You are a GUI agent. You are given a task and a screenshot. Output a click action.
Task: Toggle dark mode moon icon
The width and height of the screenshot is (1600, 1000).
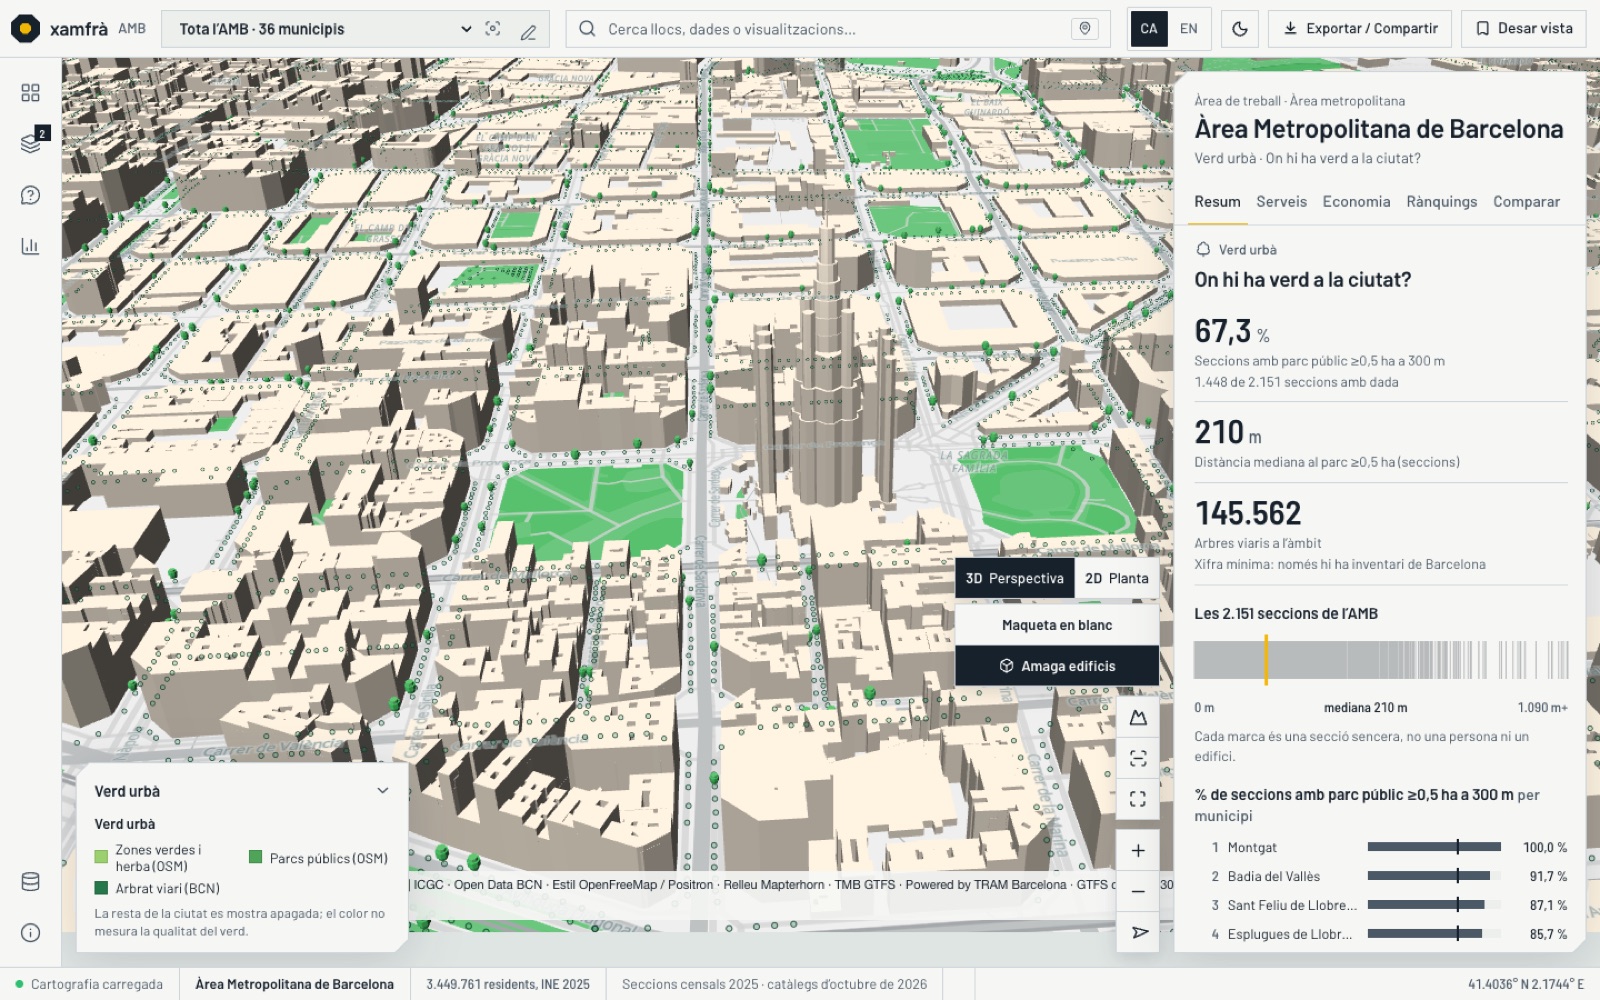click(x=1240, y=29)
